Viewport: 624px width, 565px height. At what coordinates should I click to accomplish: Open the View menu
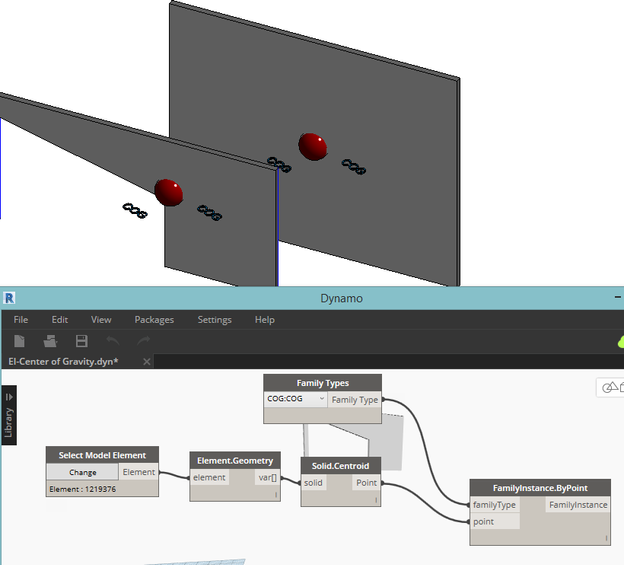pyautogui.click(x=101, y=320)
